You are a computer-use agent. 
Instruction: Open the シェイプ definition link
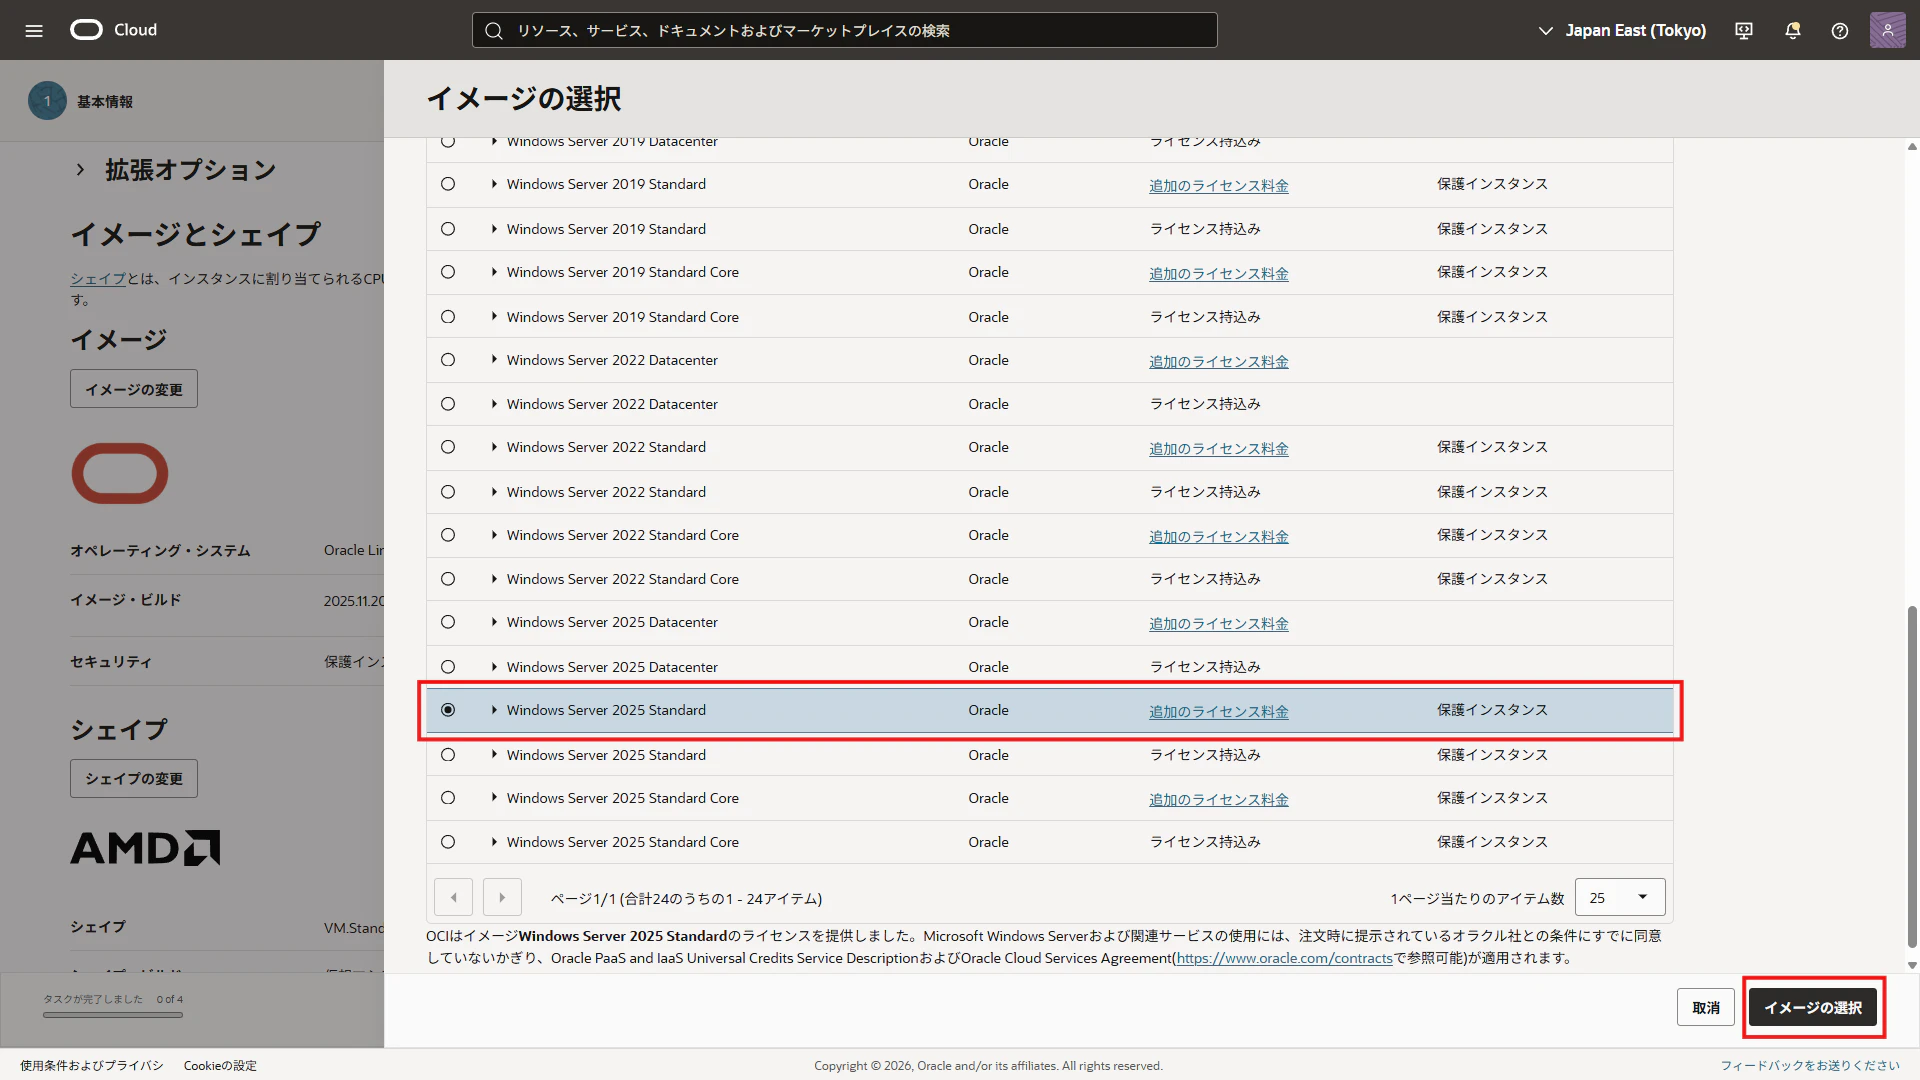98,279
